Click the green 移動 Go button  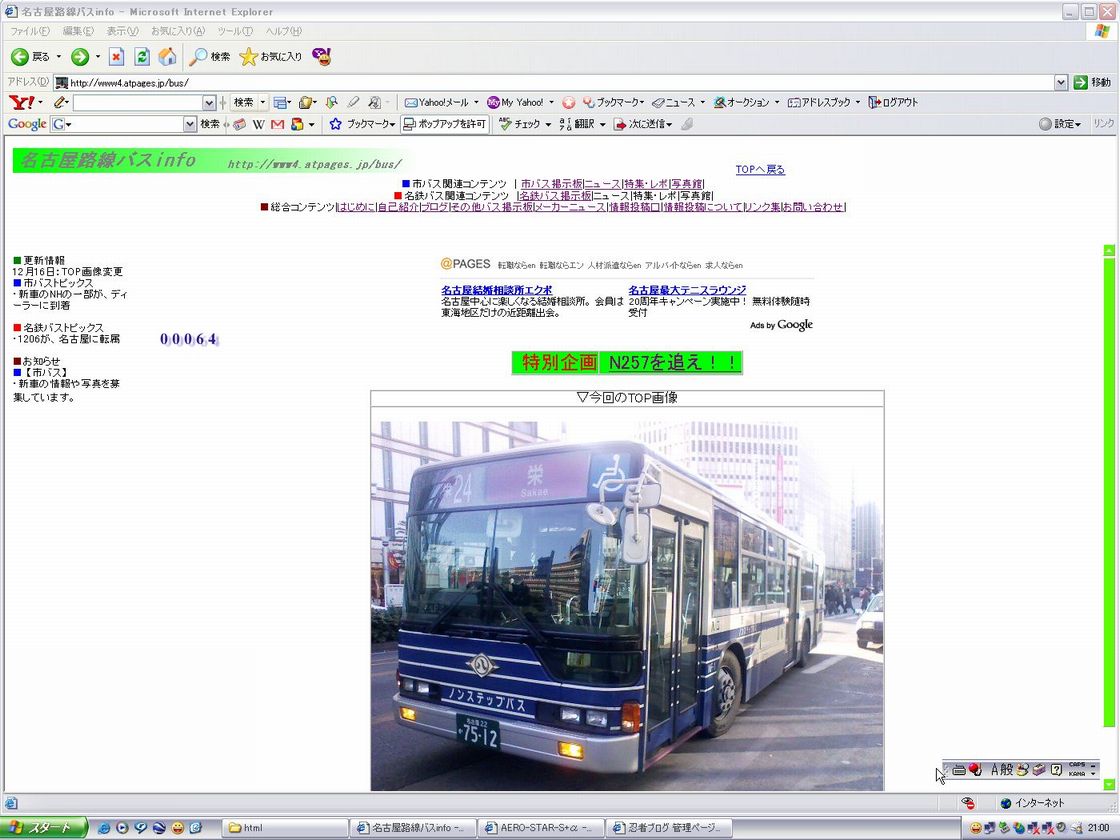(1092, 82)
